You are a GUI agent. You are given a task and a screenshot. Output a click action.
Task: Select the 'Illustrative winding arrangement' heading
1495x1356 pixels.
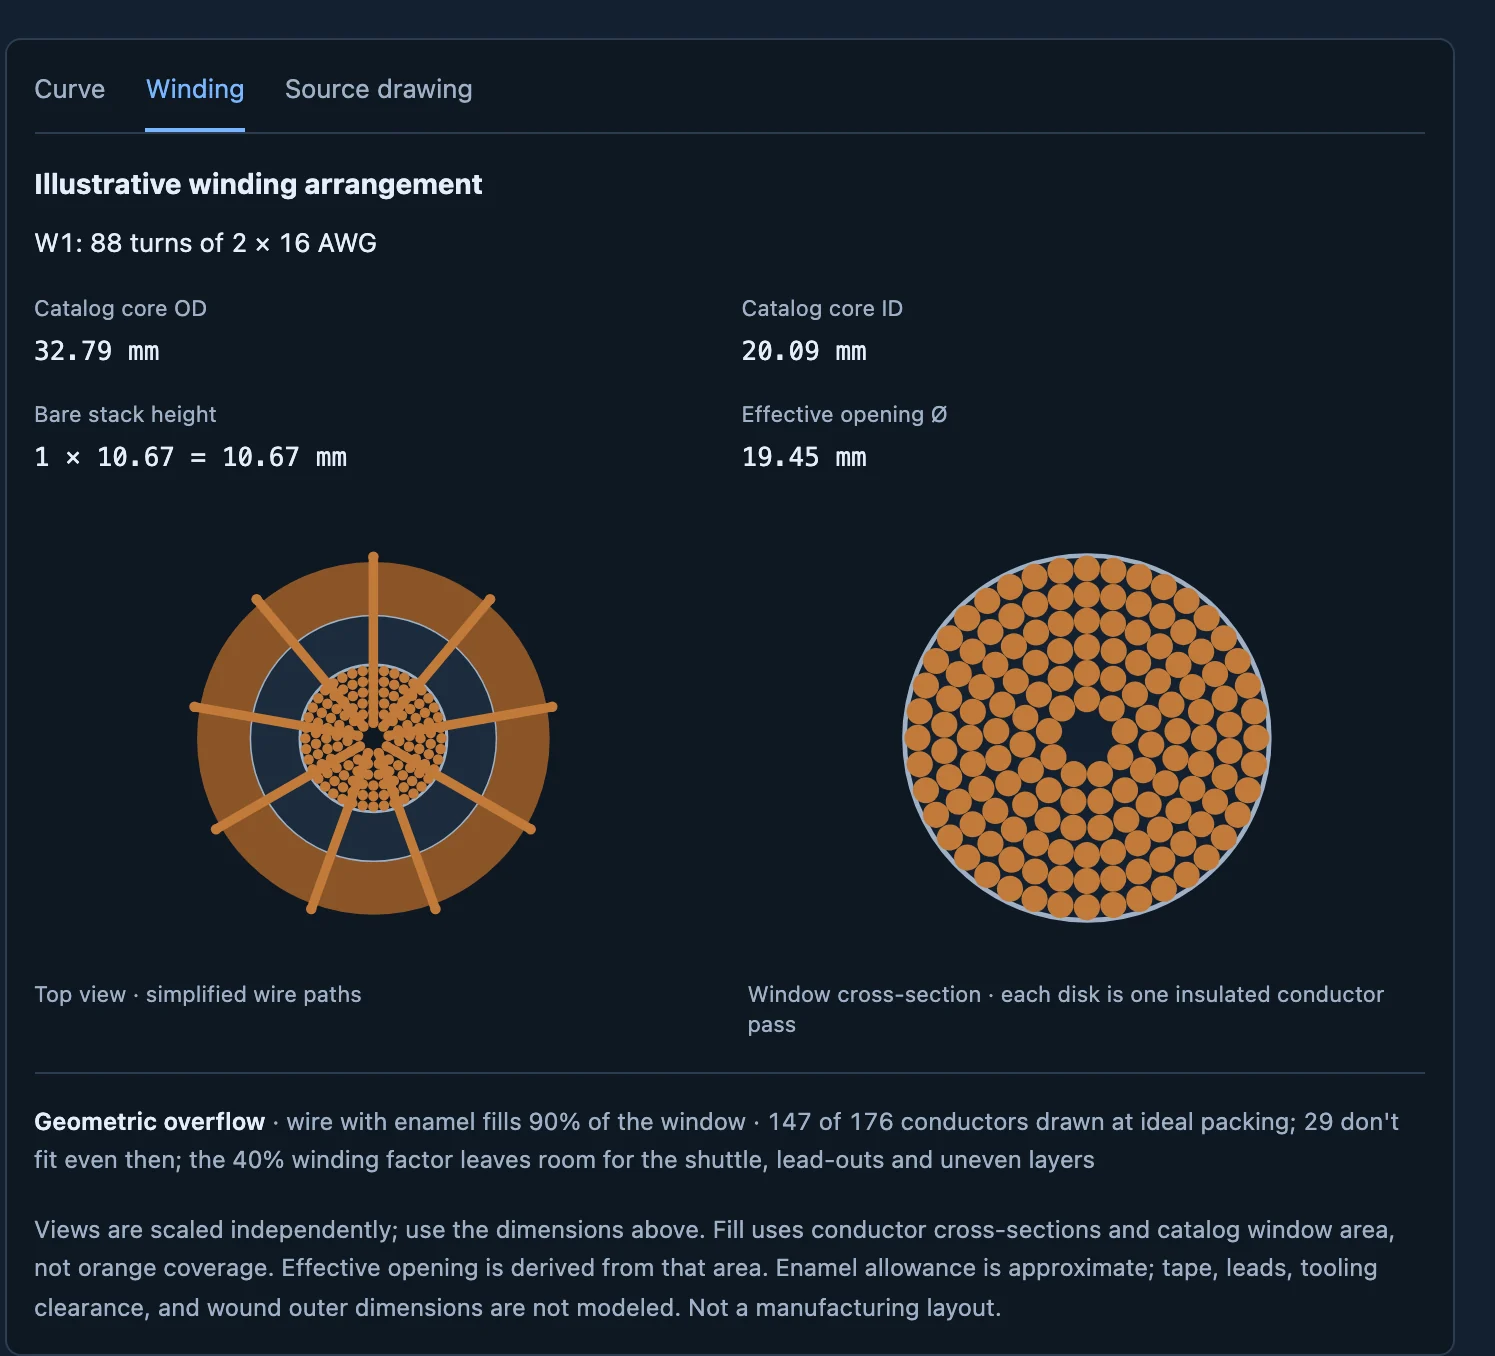[258, 184]
